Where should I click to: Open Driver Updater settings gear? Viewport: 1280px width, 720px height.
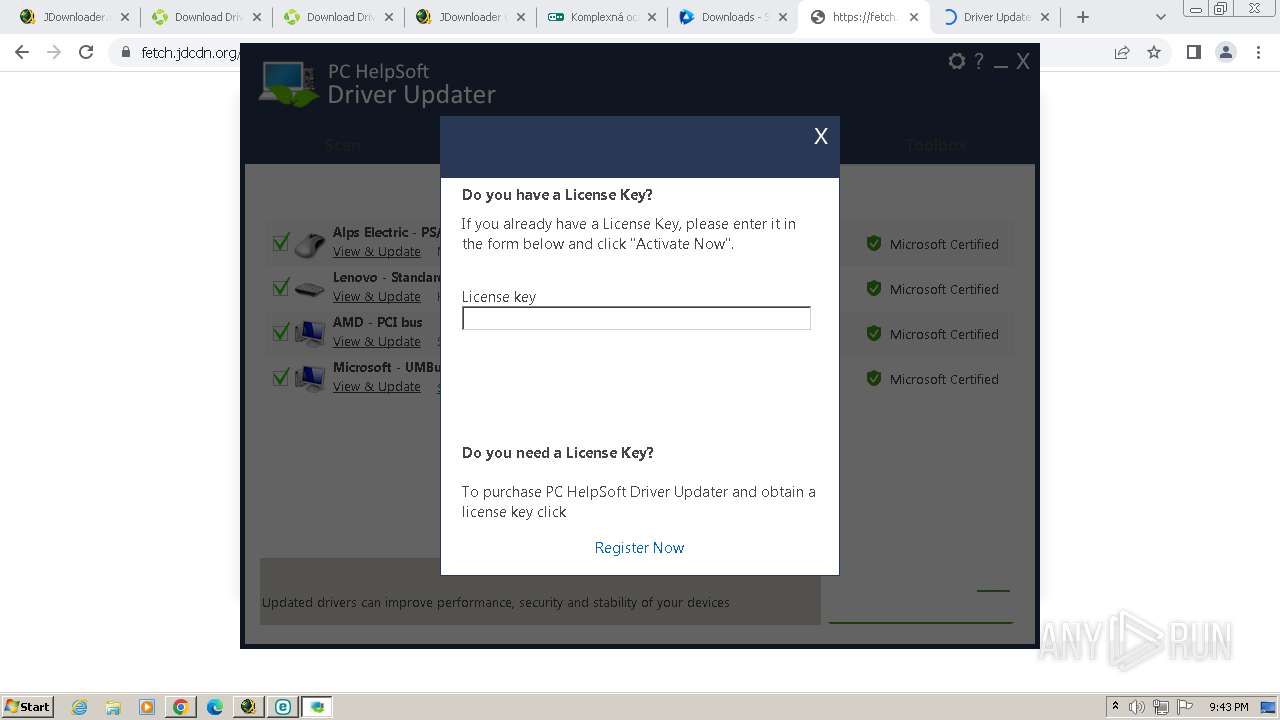(x=957, y=62)
